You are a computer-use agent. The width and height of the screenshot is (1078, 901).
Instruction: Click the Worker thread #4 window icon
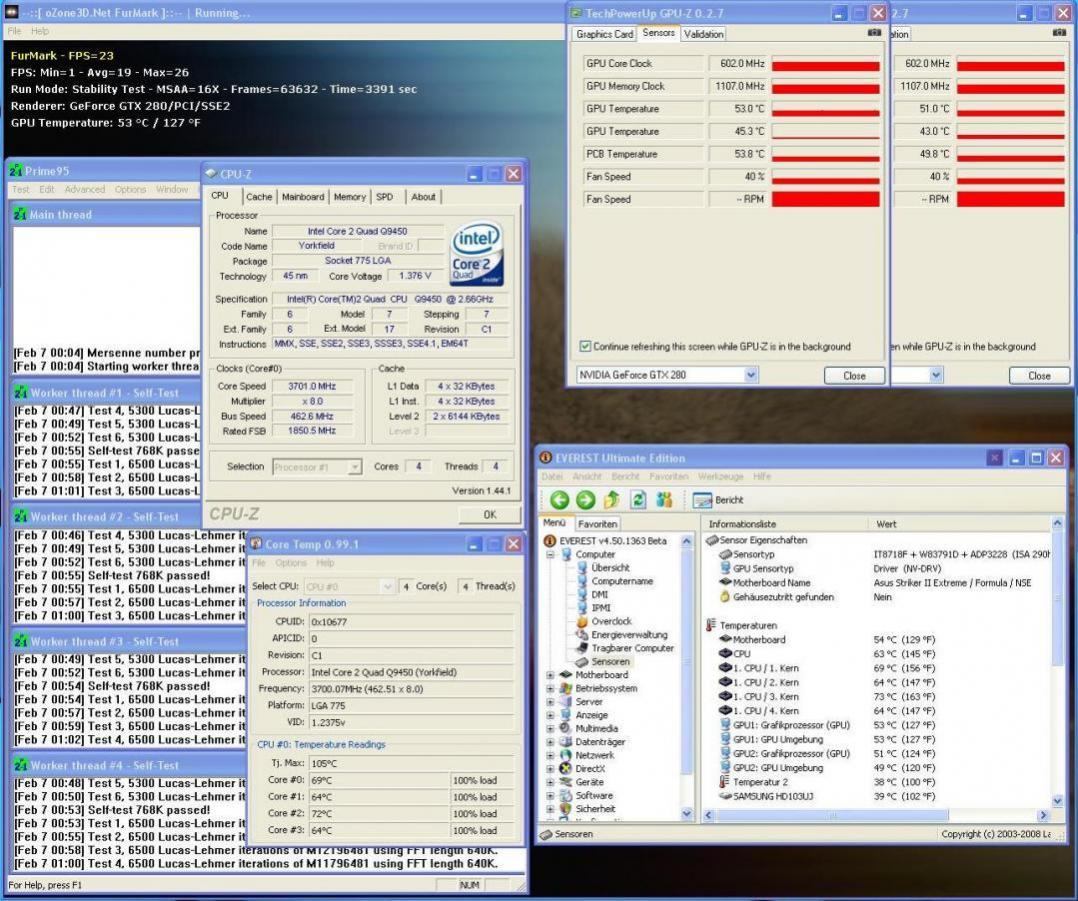(21, 765)
